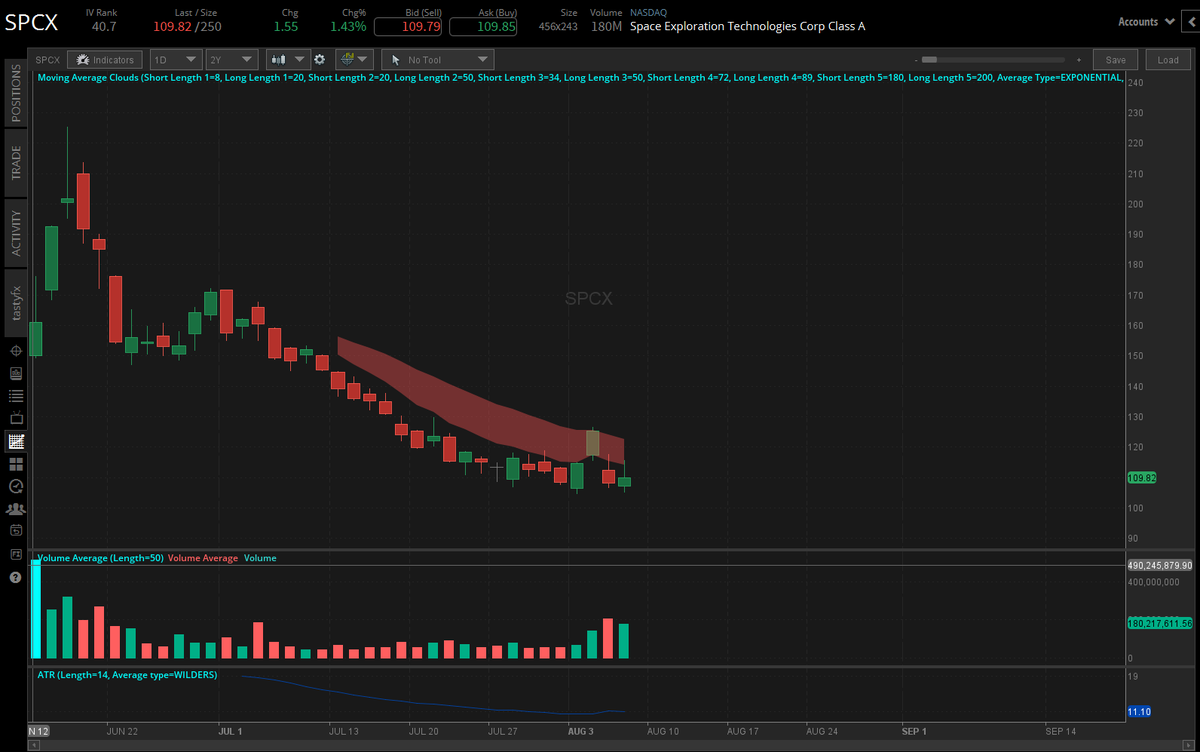The width and height of the screenshot is (1200, 752).
Task: Click the Volume 180M value
Action: [x=606, y=27]
